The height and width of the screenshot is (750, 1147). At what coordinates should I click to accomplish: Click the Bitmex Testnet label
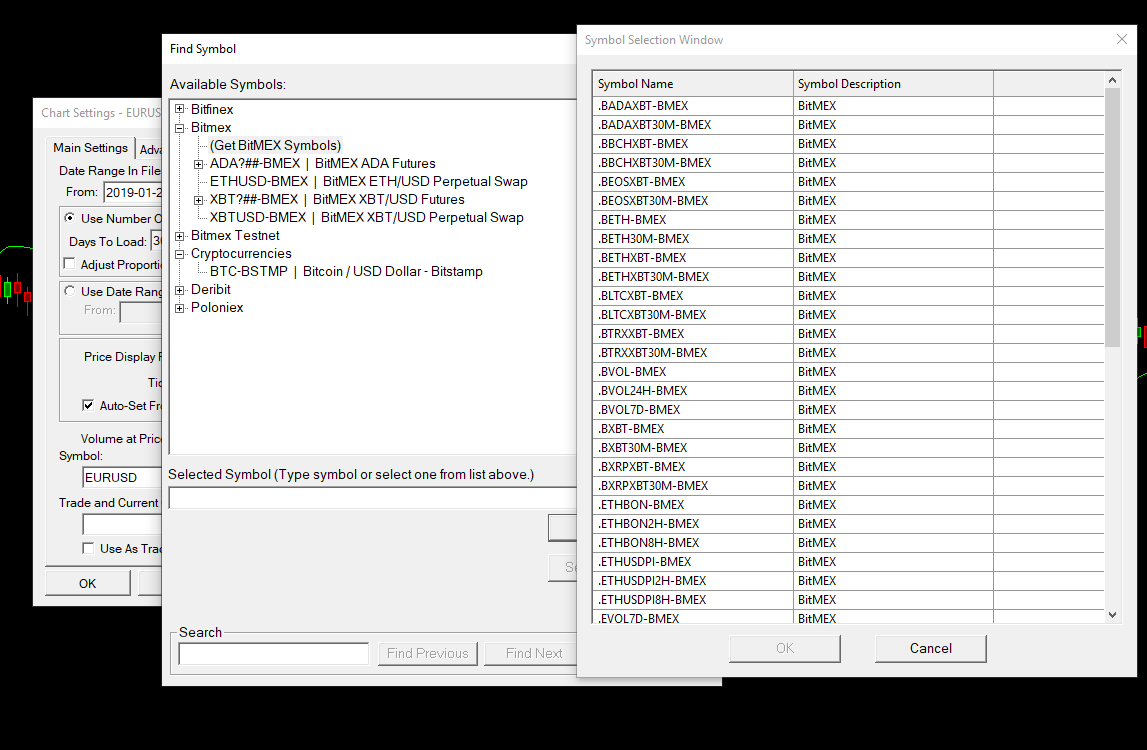(x=235, y=236)
